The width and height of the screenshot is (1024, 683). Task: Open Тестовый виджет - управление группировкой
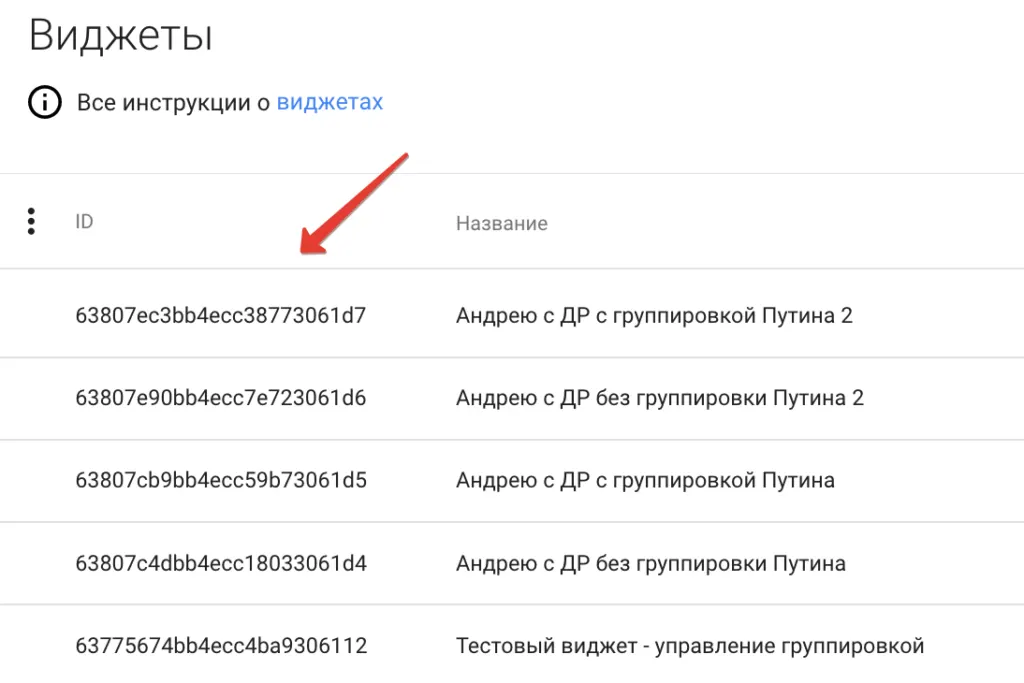pos(690,646)
